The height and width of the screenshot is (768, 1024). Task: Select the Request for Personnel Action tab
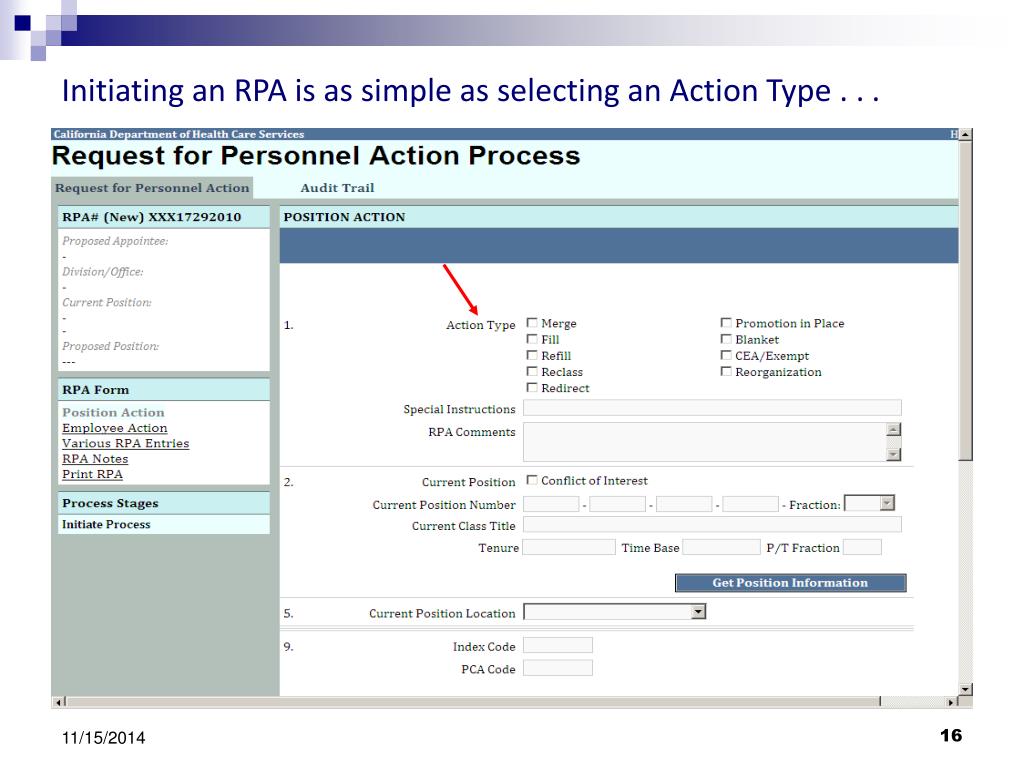(x=152, y=188)
